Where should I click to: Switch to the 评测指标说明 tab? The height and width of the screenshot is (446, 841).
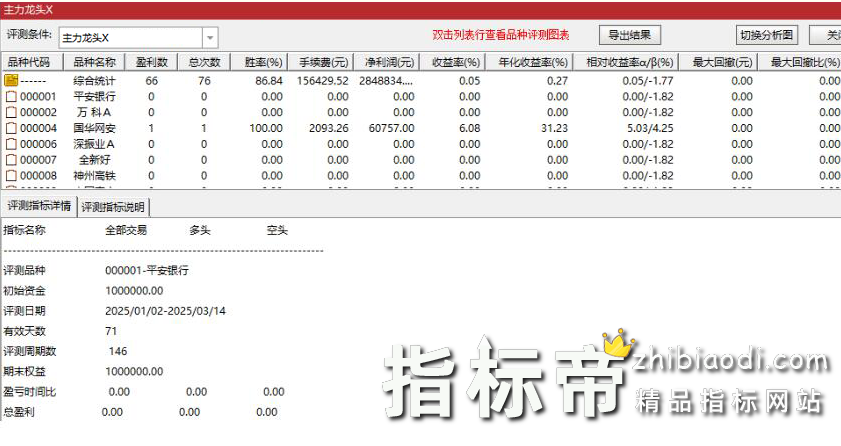pyautogui.click(x=113, y=207)
